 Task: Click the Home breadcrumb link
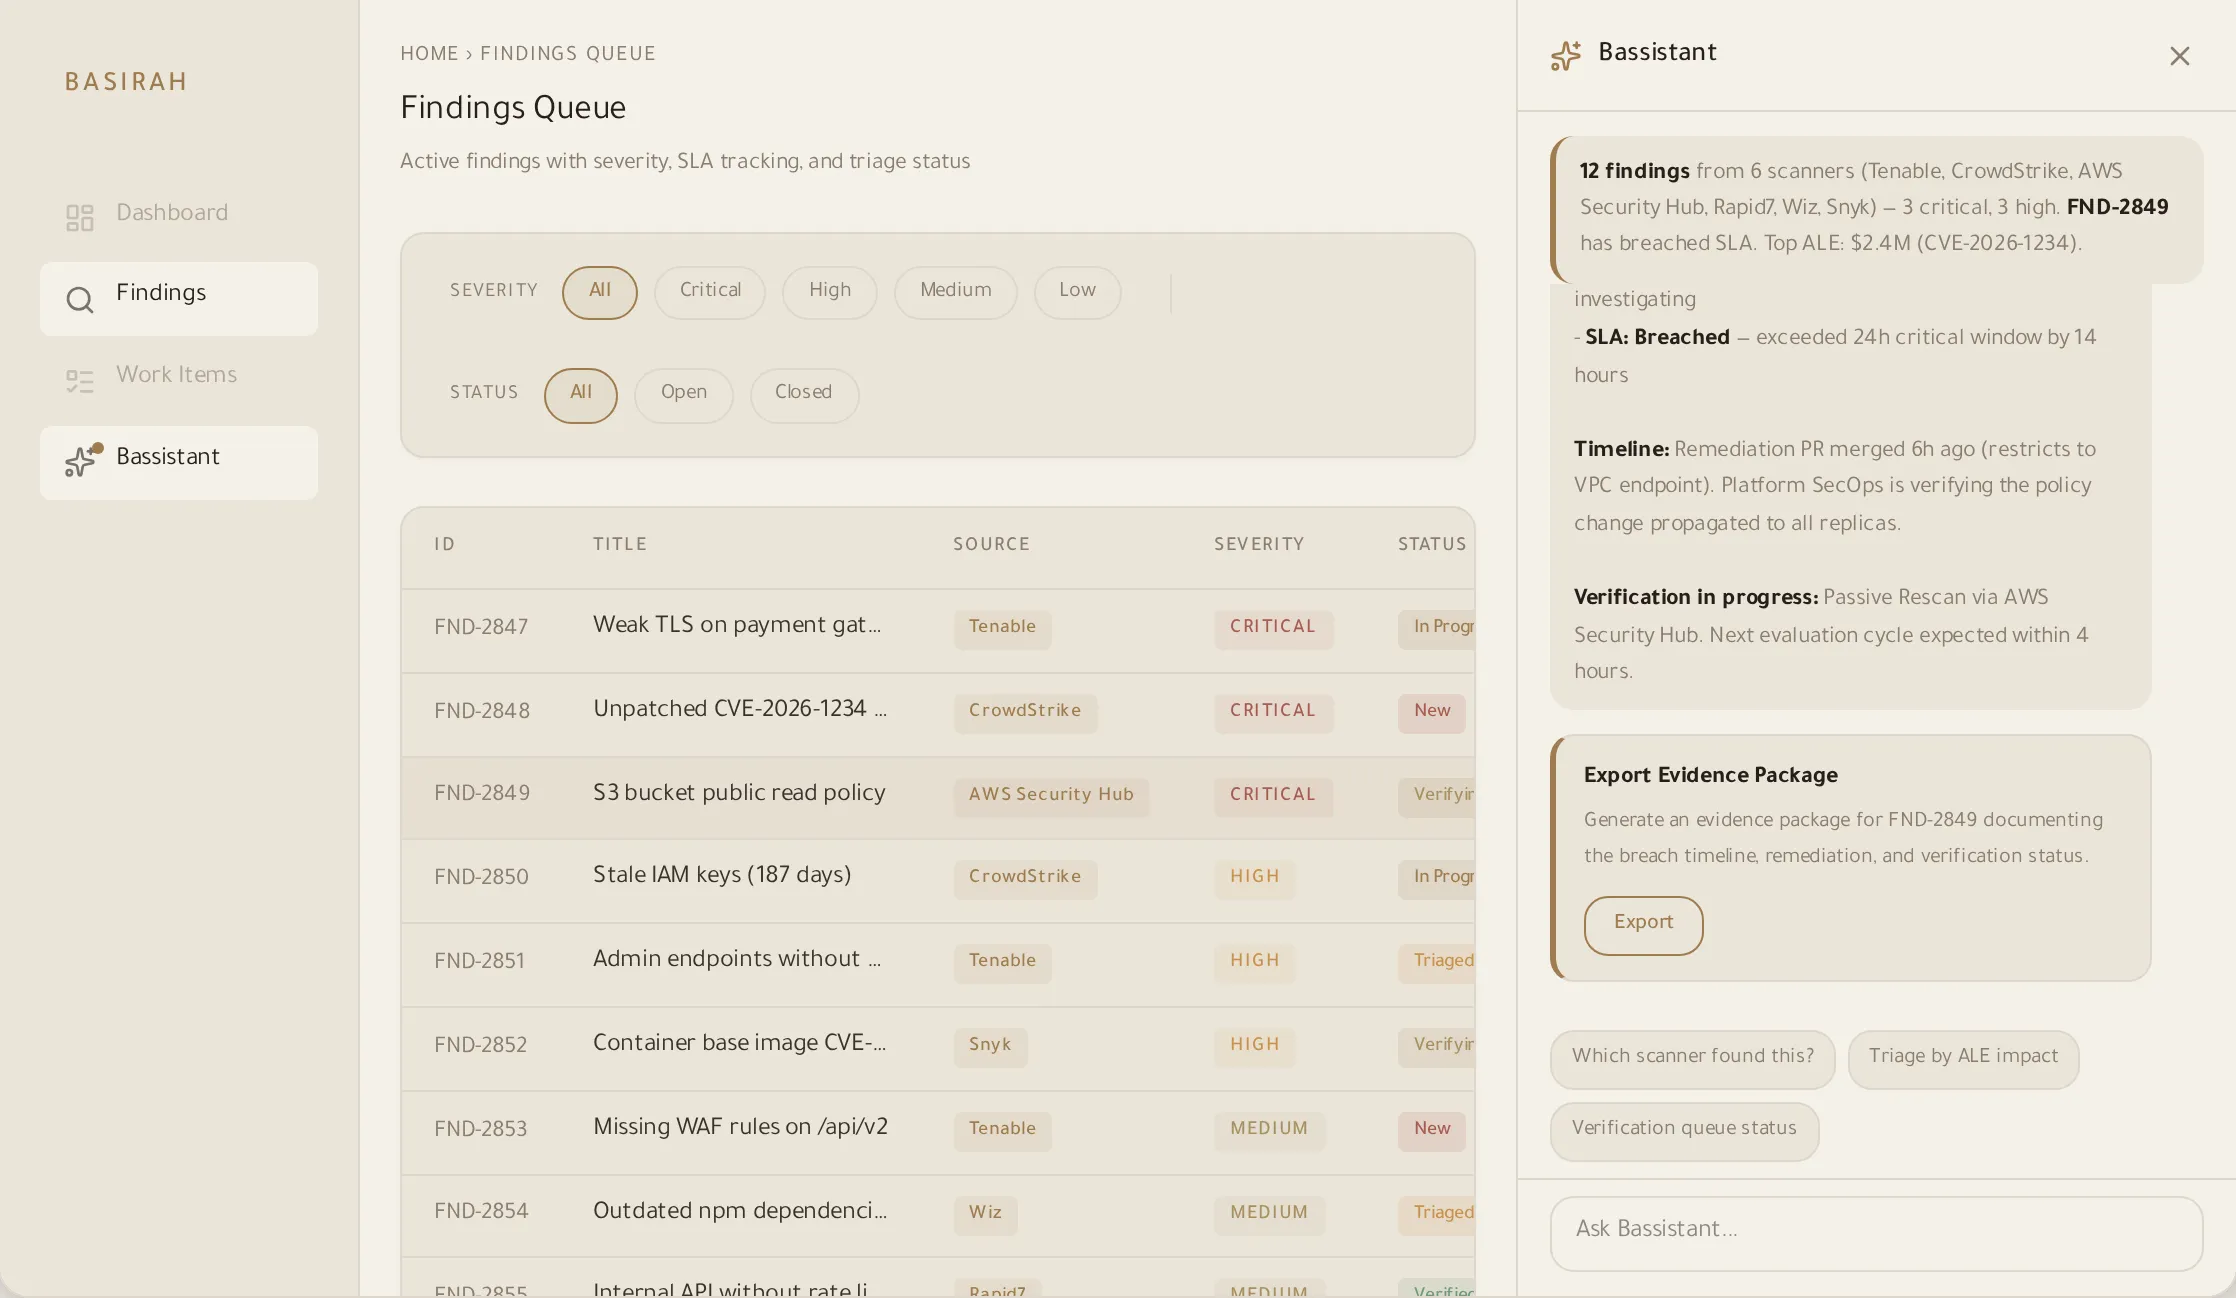coord(429,54)
